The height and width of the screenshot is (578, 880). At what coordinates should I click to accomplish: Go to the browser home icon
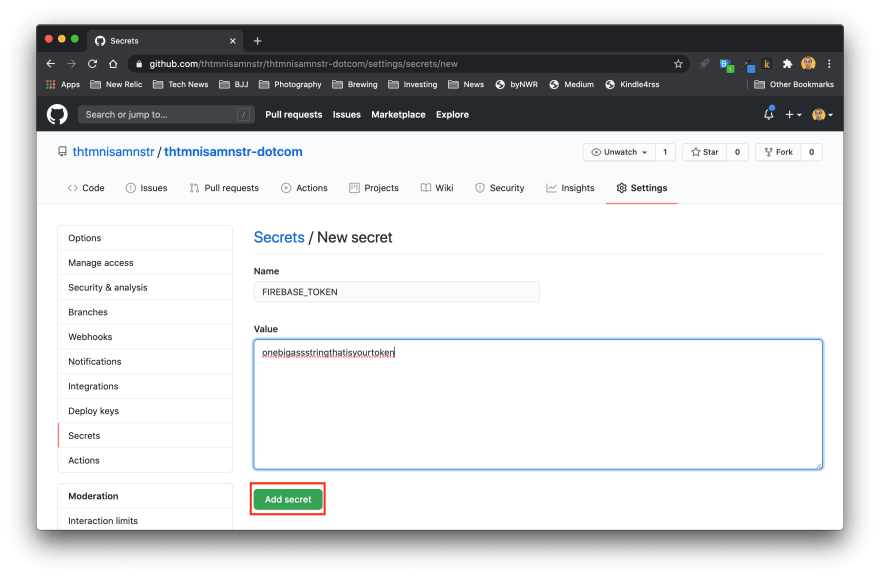click(113, 64)
